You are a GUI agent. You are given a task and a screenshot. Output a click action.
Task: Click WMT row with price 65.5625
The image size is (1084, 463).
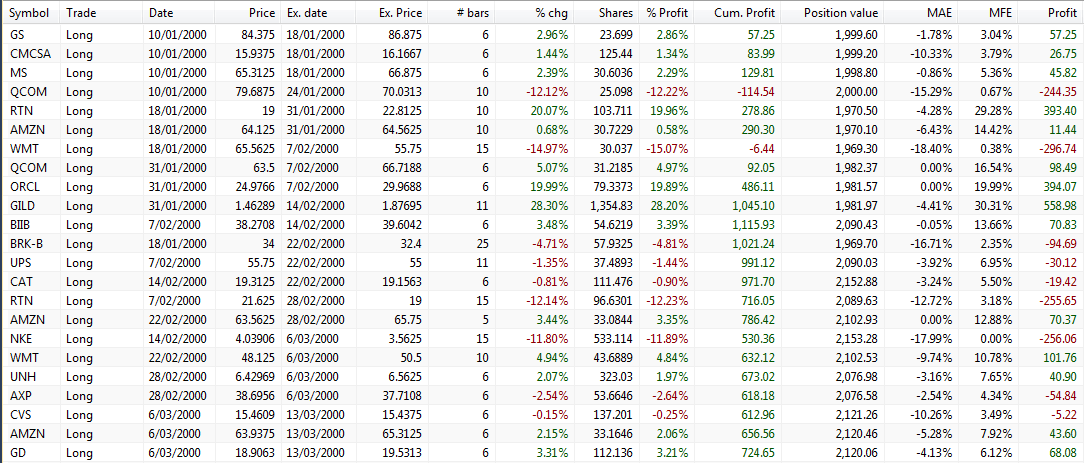(542, 149)
